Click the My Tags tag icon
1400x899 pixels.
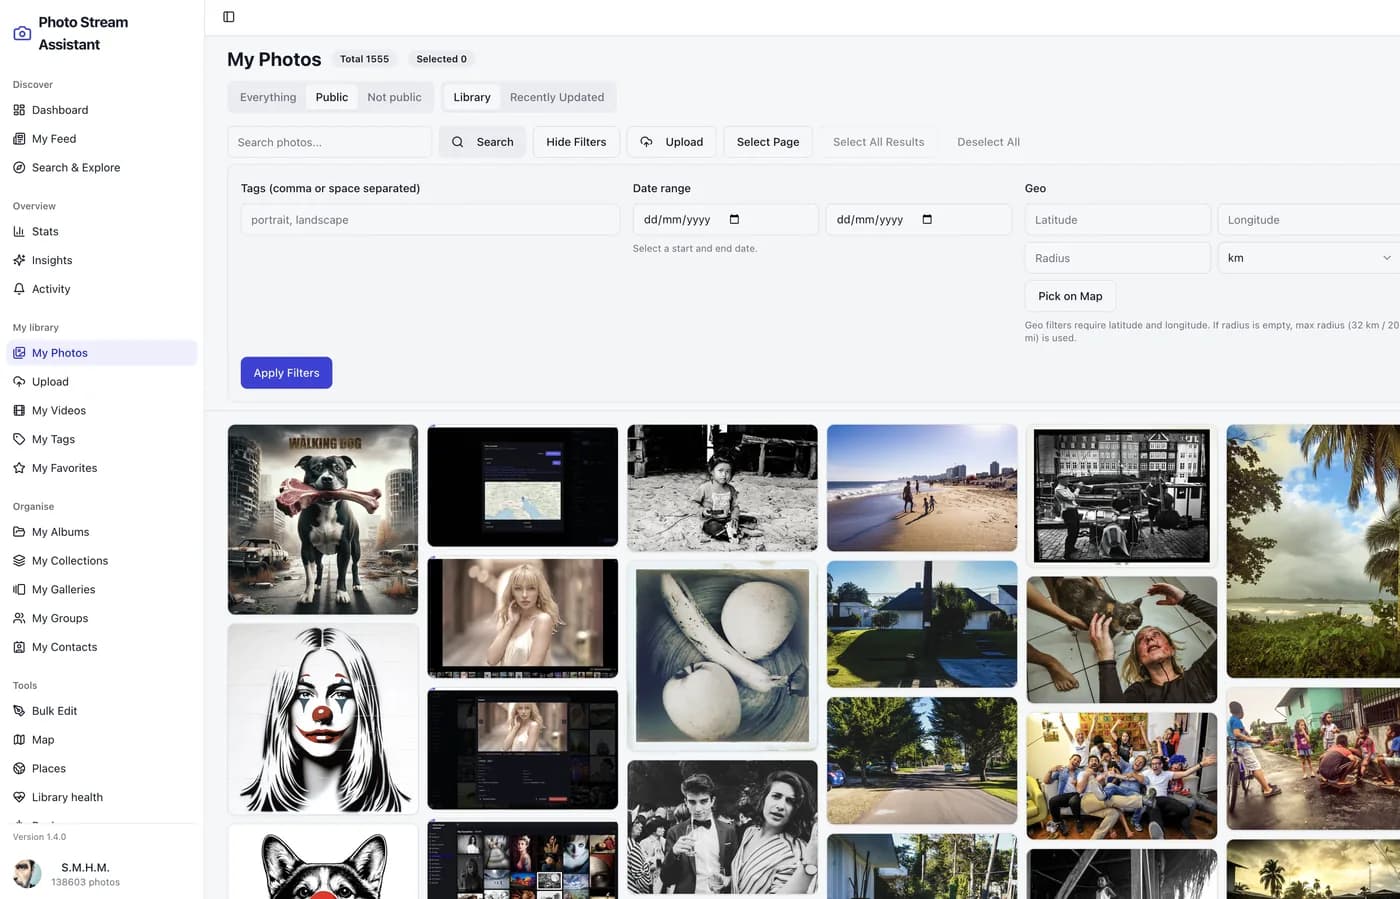(19, 439)
